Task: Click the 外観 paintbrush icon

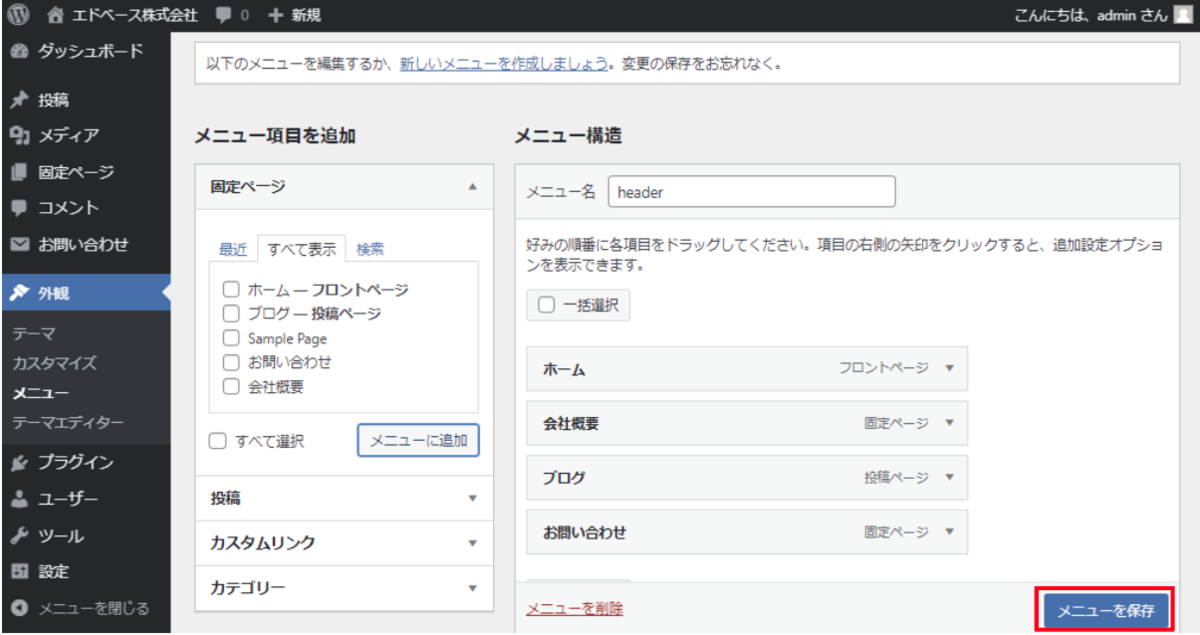Action: point(19,293)
